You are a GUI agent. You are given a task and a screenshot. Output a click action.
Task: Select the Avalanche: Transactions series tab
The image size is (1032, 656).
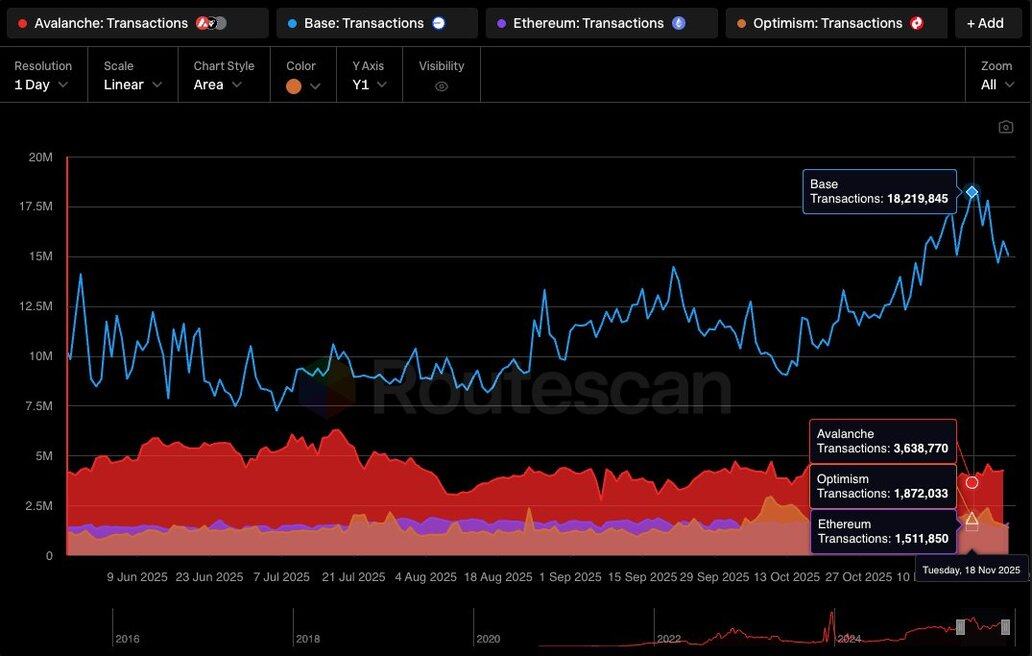(110, 23)
